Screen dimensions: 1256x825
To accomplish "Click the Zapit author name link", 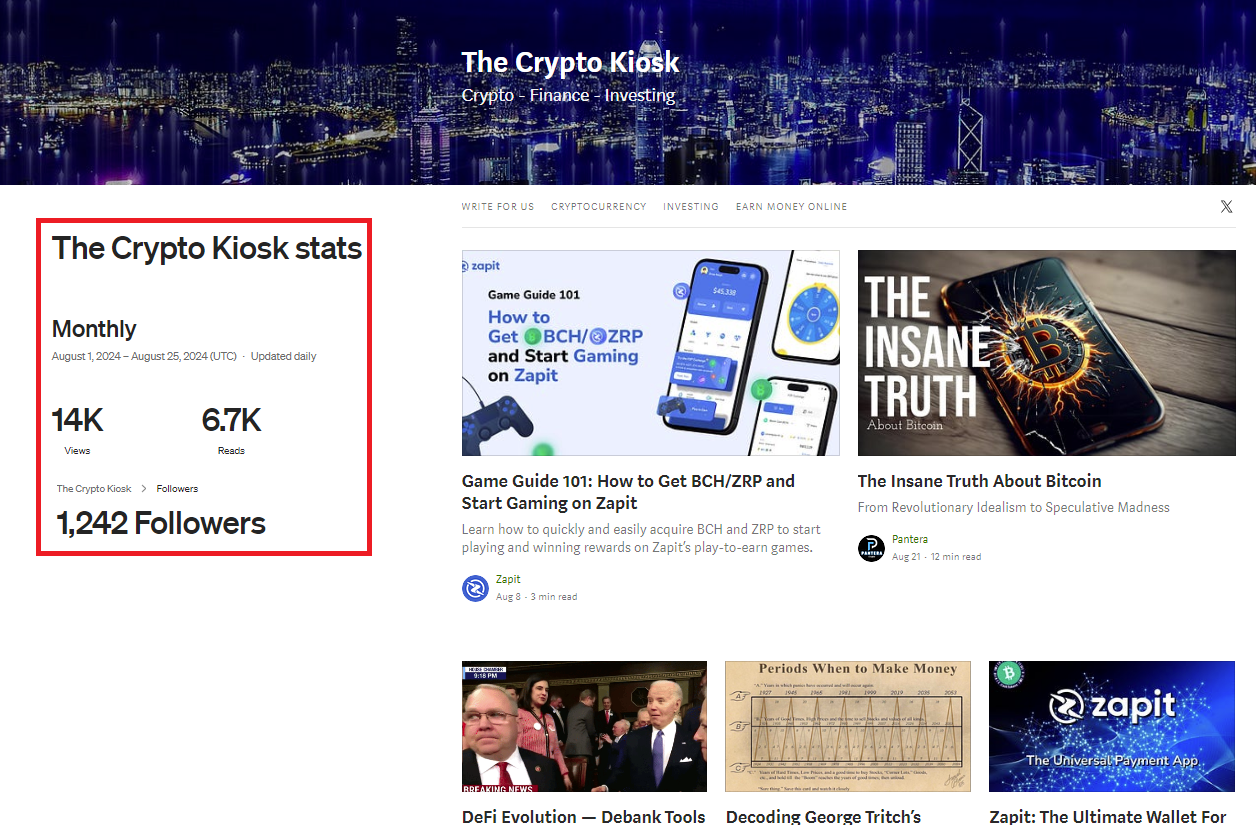I will click(508, 579).
